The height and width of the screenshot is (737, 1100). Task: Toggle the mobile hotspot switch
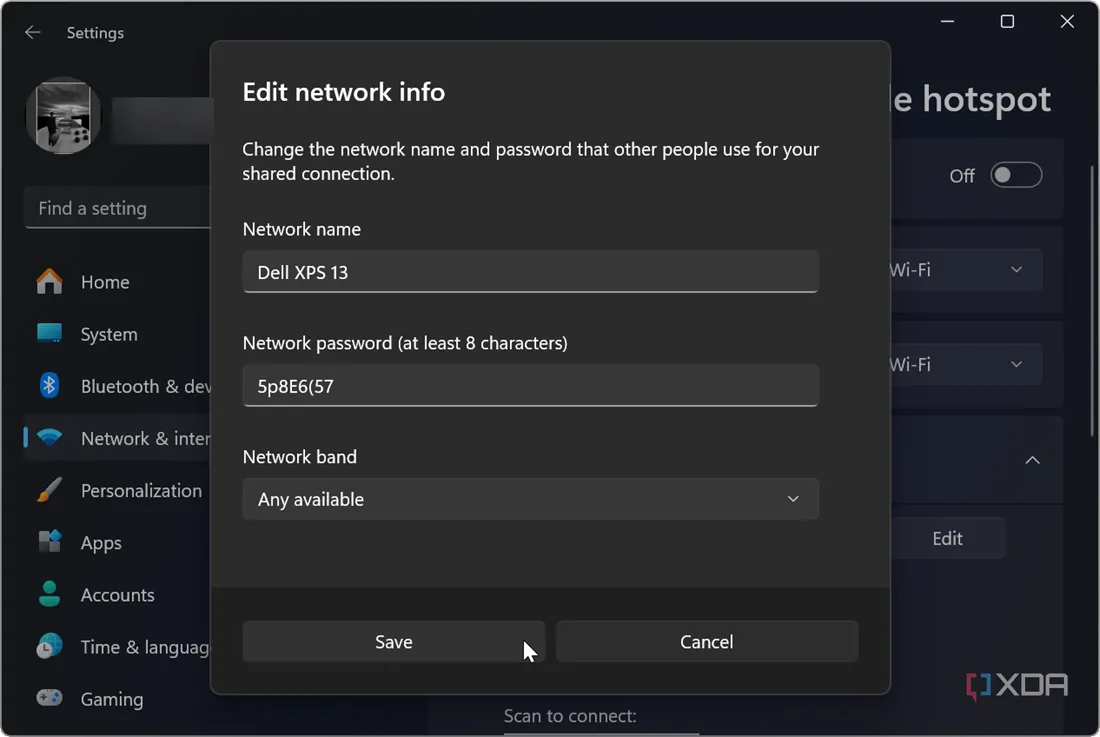tap(1016, 176)
